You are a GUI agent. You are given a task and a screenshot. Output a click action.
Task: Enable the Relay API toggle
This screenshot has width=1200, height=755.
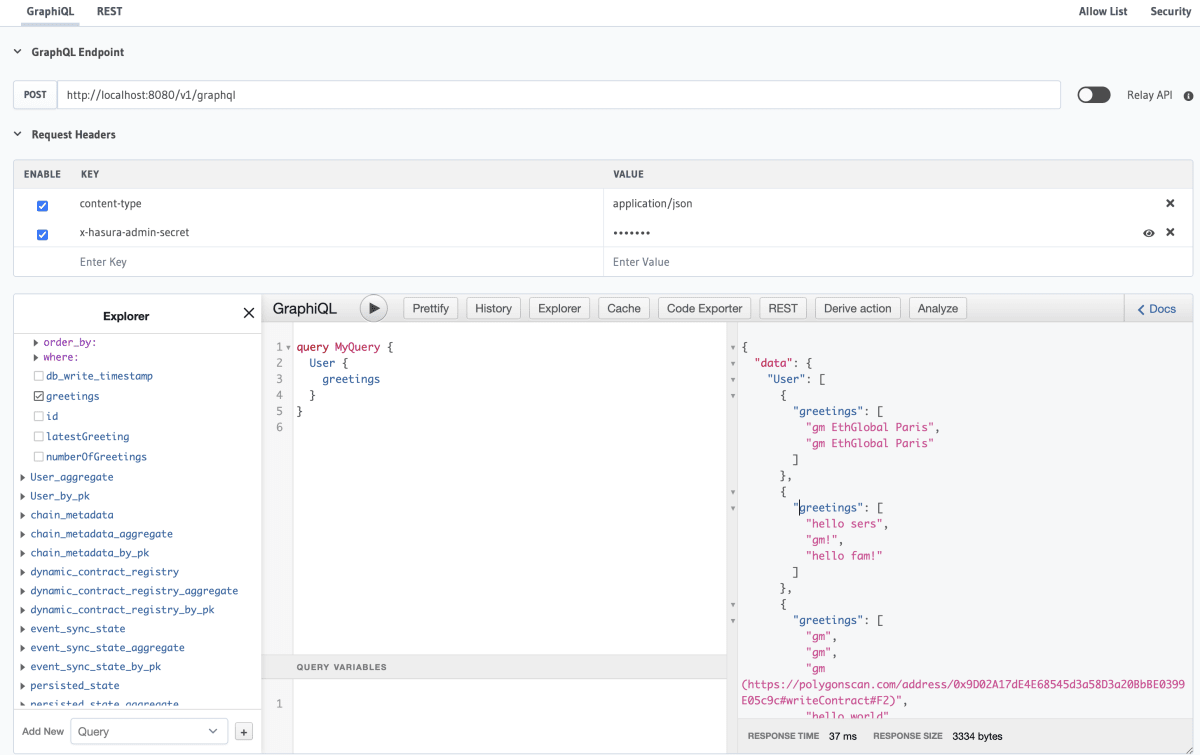tap(1093, 94)
